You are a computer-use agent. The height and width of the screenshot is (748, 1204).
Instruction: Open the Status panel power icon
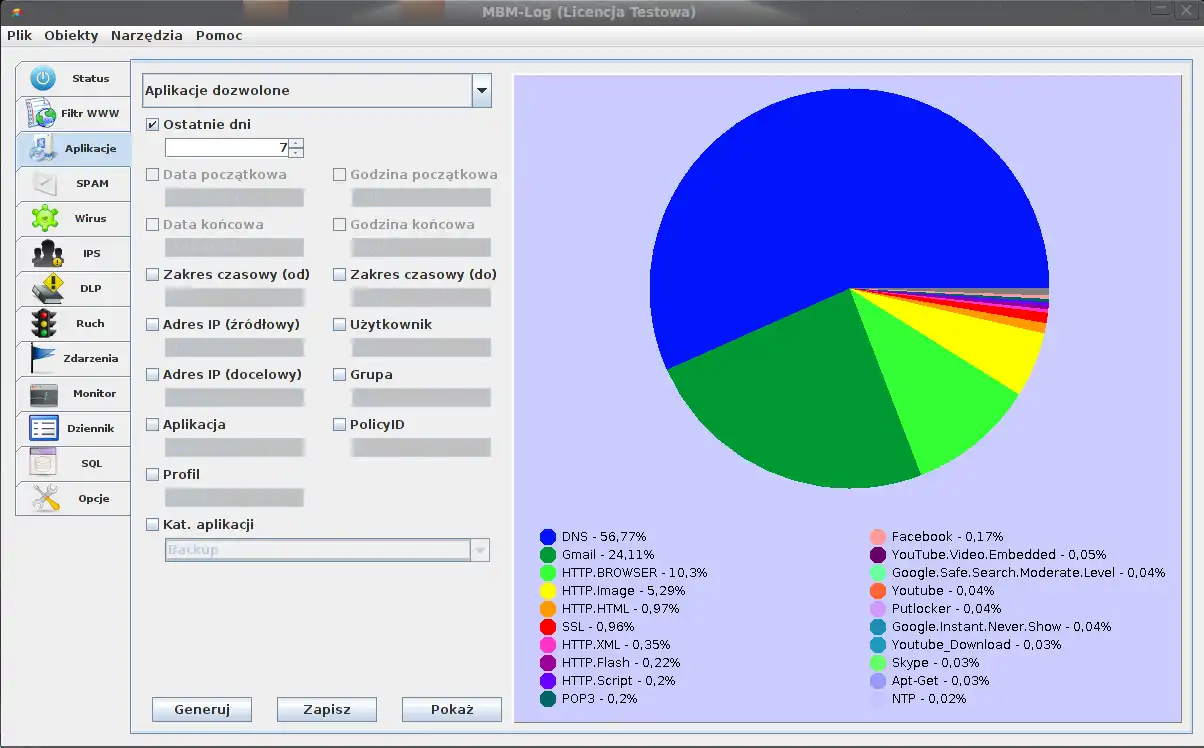42,78
